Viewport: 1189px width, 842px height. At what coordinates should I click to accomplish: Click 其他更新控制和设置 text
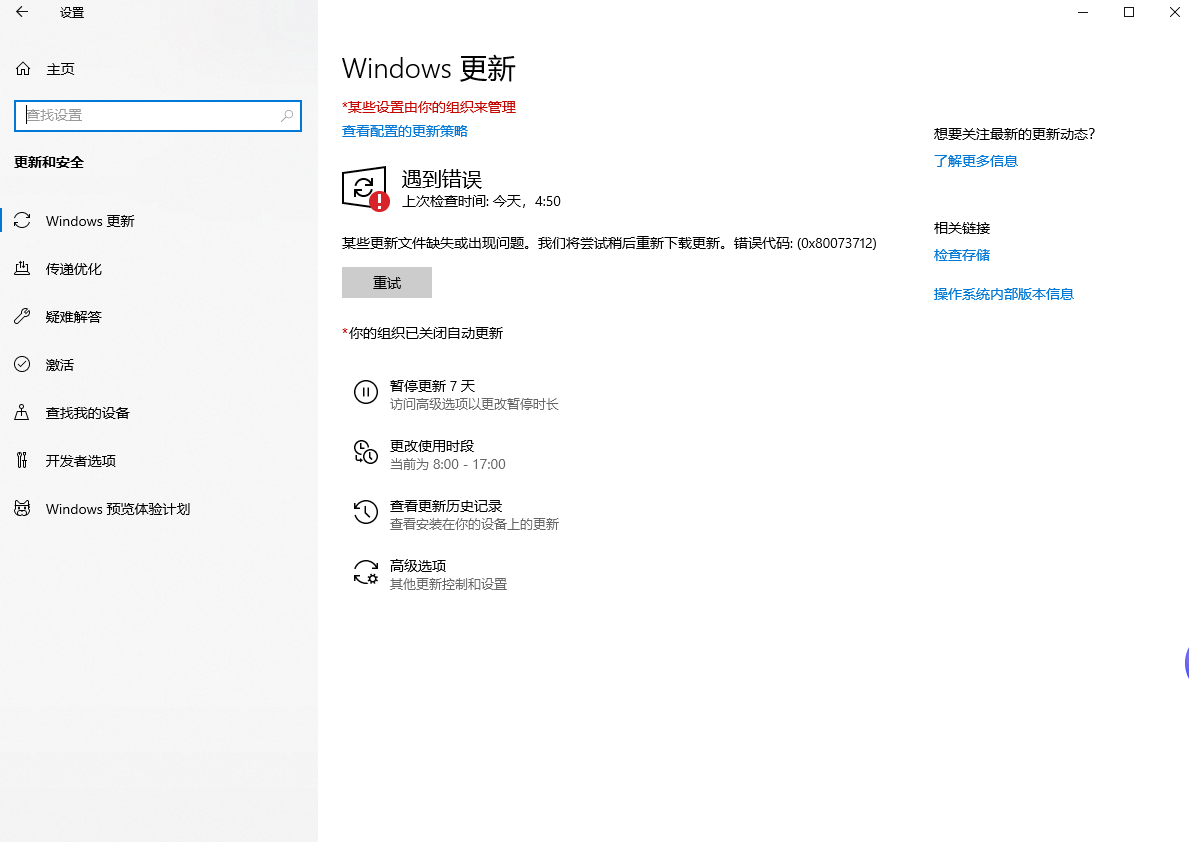pos(448,584)
